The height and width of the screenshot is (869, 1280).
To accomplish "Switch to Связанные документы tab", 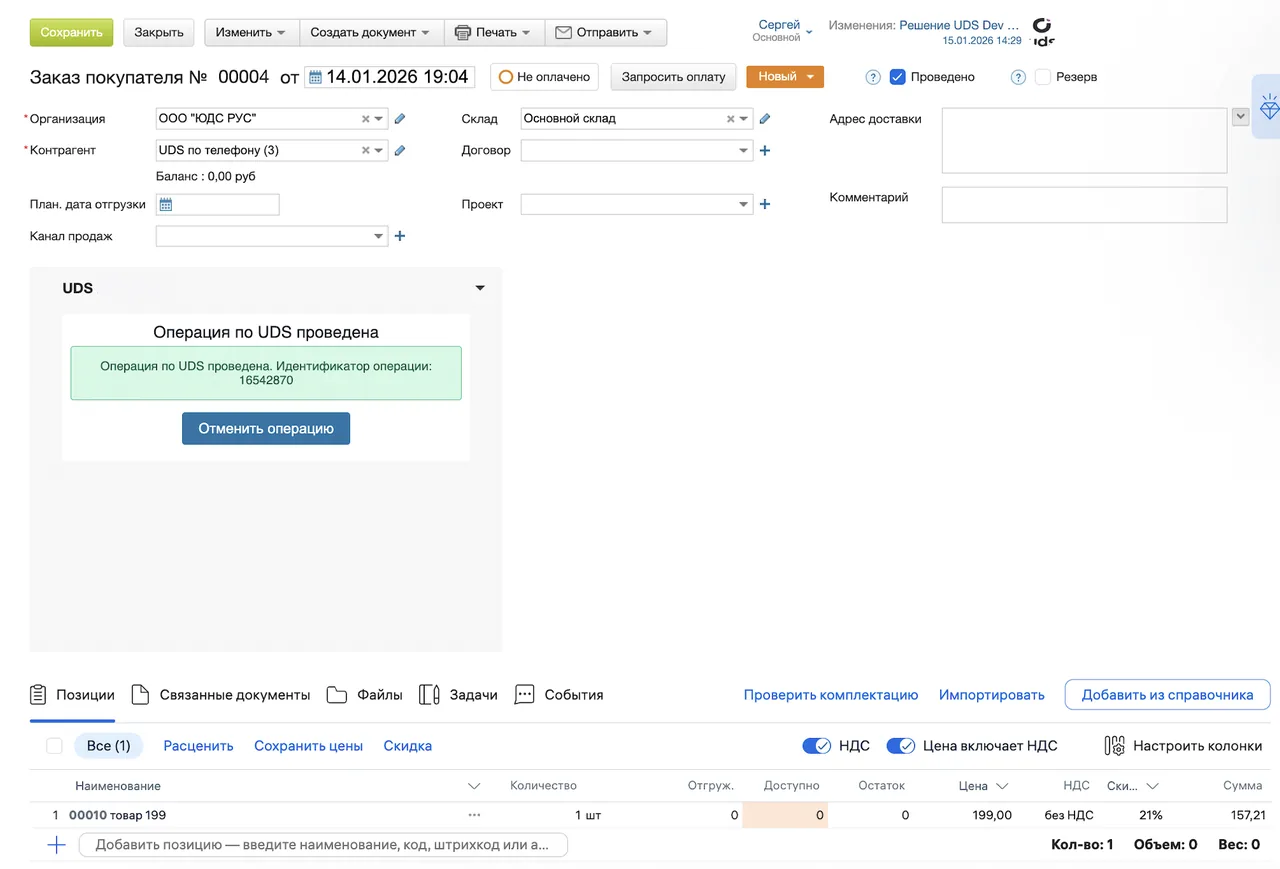I will coord(221,695).
